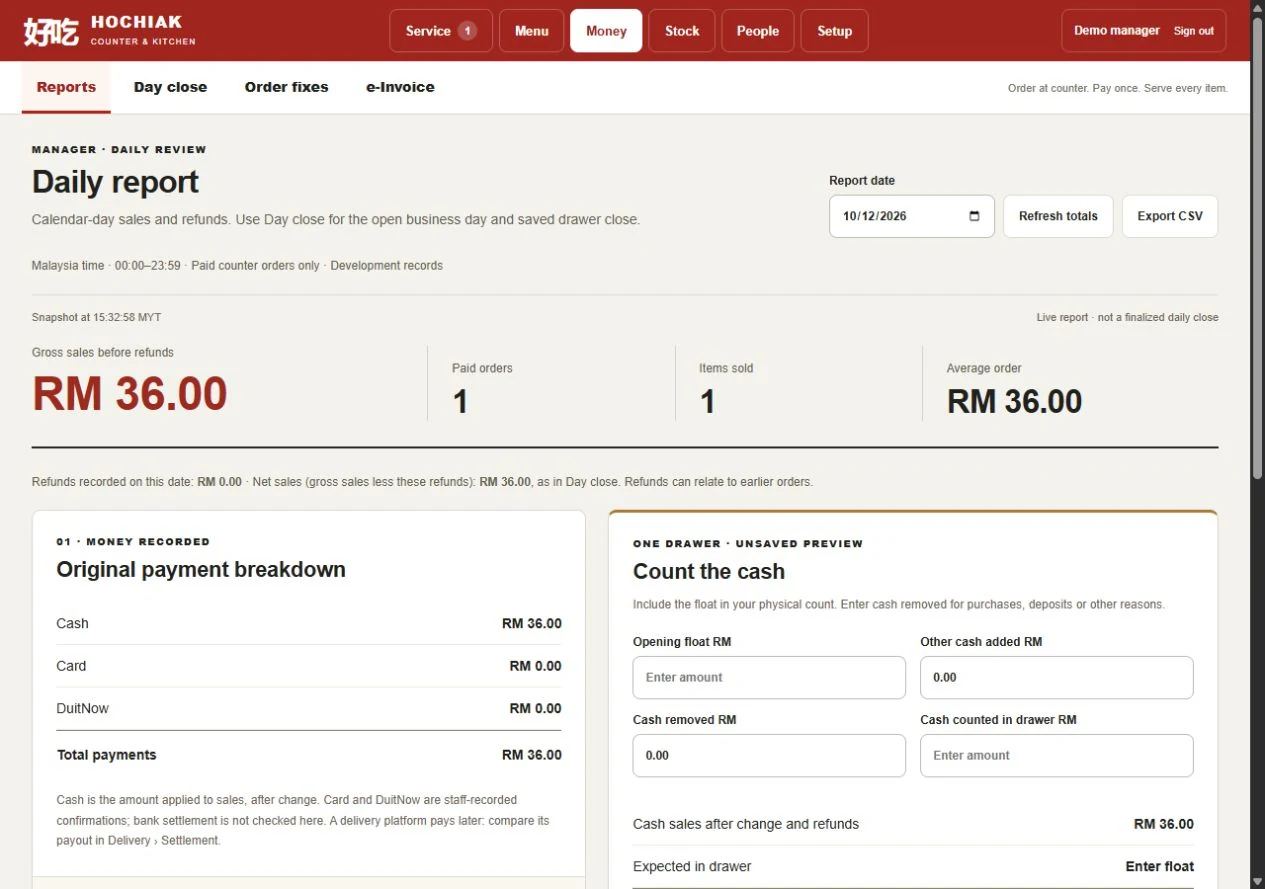Screen dimensions: 1265x889
Task: Open the Order fixes sub-tab
Action: coord(286,87)
